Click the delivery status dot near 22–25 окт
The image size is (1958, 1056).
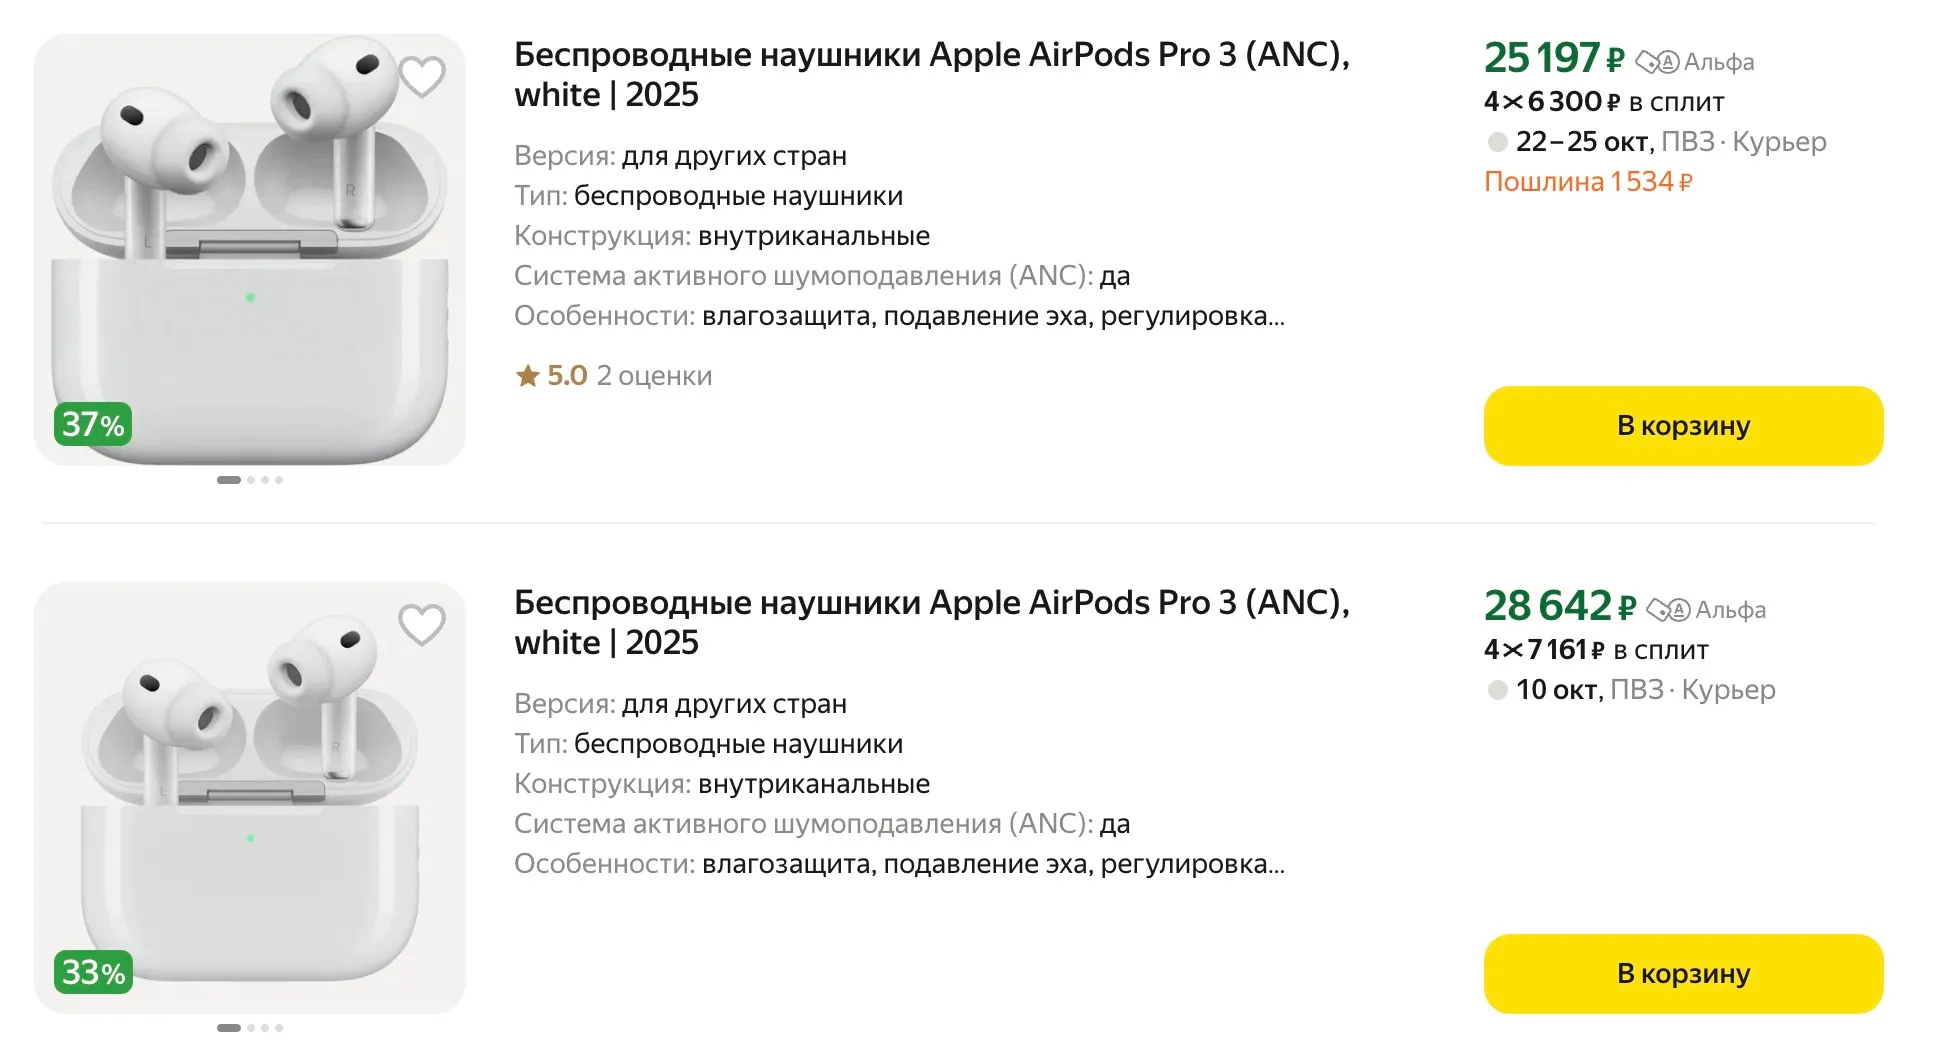pos(1497,142)
